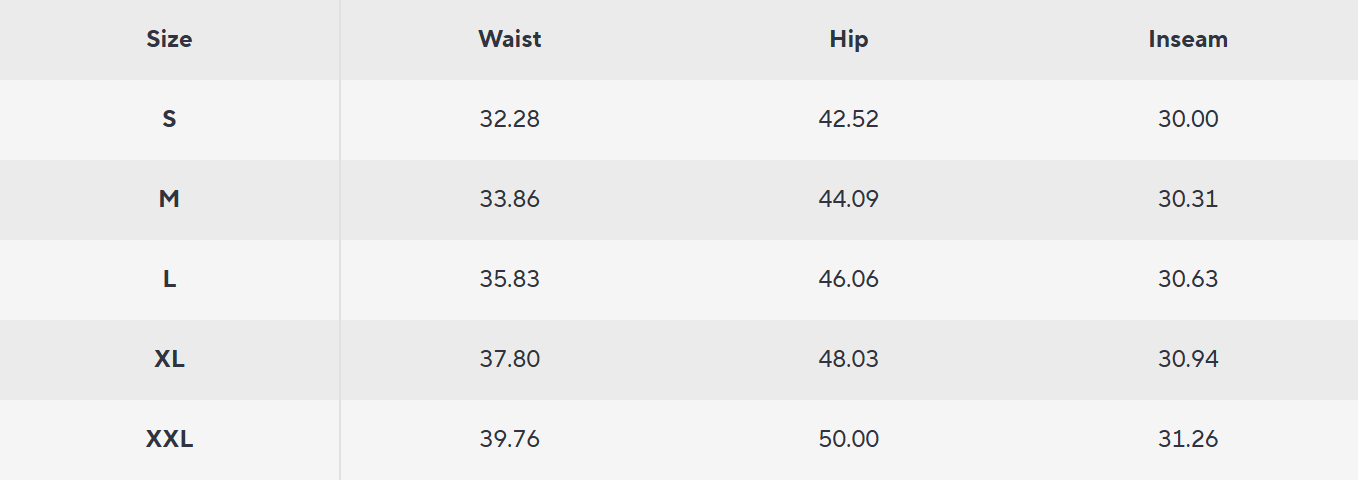This screenshot has height=480, width=1358.
Task: Select the XXL size row label
Action: pyautogui.click(x=169, y=439)
